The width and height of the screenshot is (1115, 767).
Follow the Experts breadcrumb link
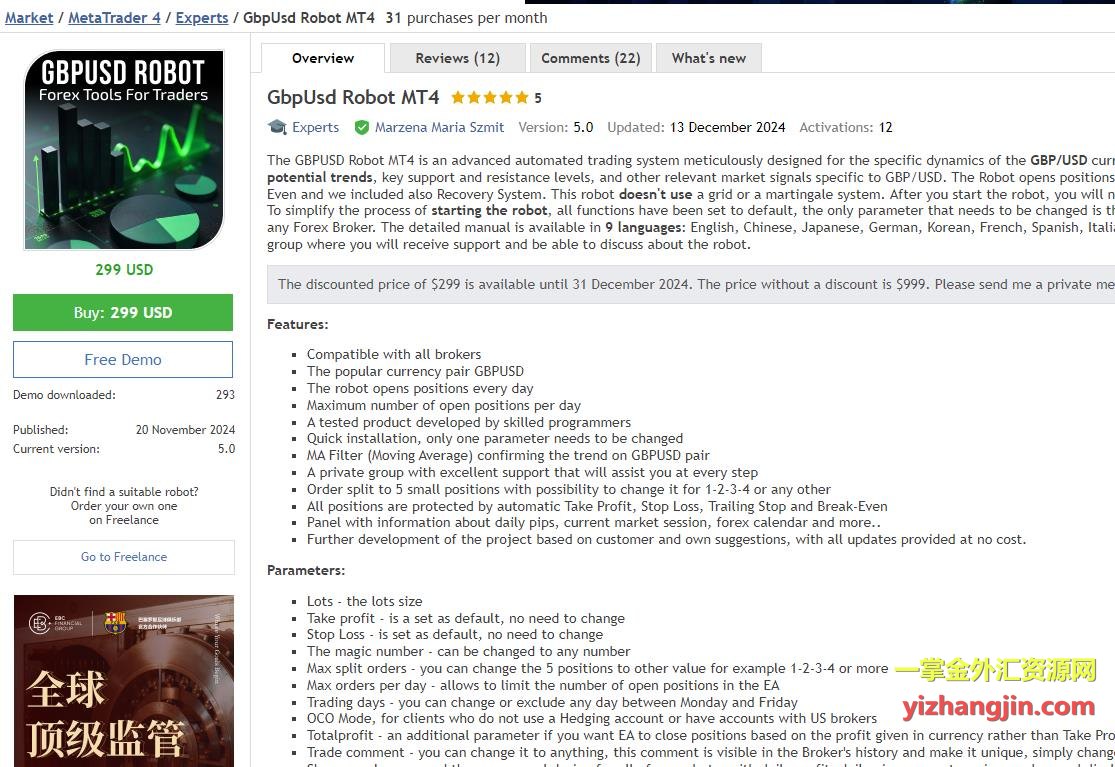202,18
